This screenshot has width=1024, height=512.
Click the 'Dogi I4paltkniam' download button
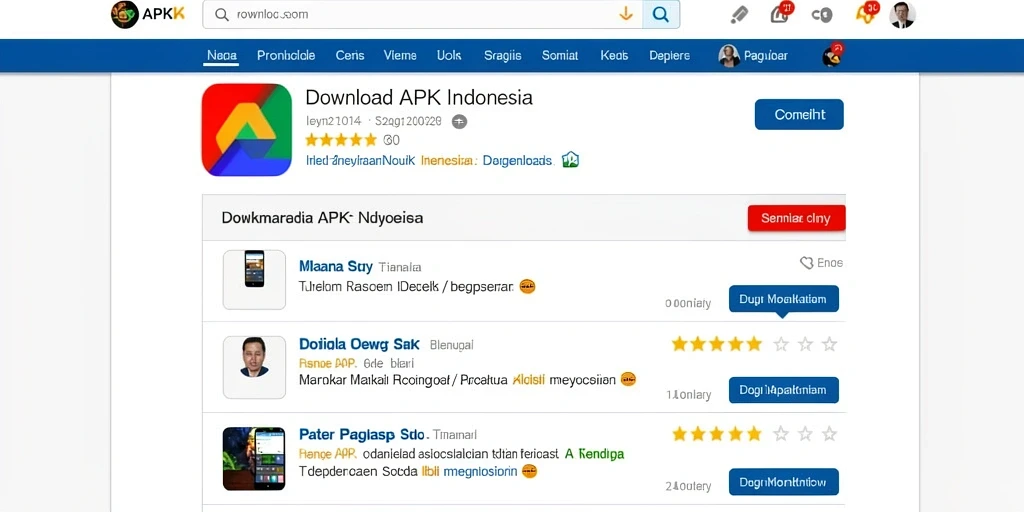(x=784, y=391)
